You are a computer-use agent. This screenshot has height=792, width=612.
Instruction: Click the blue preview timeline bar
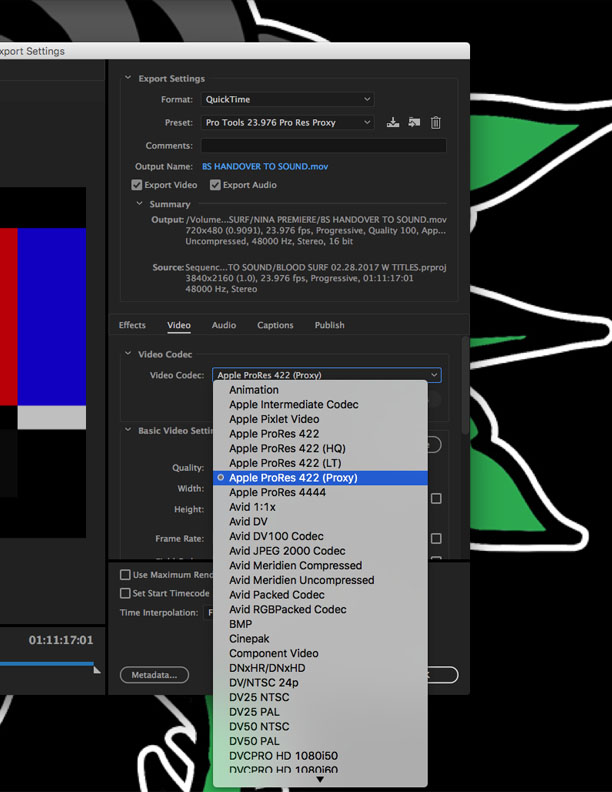[47, 663]
